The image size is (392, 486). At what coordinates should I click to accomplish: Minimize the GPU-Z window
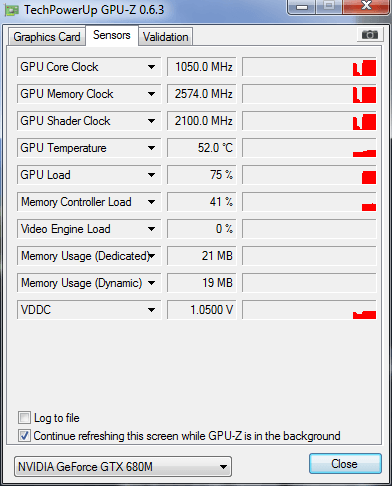click(x=301, y=6)
